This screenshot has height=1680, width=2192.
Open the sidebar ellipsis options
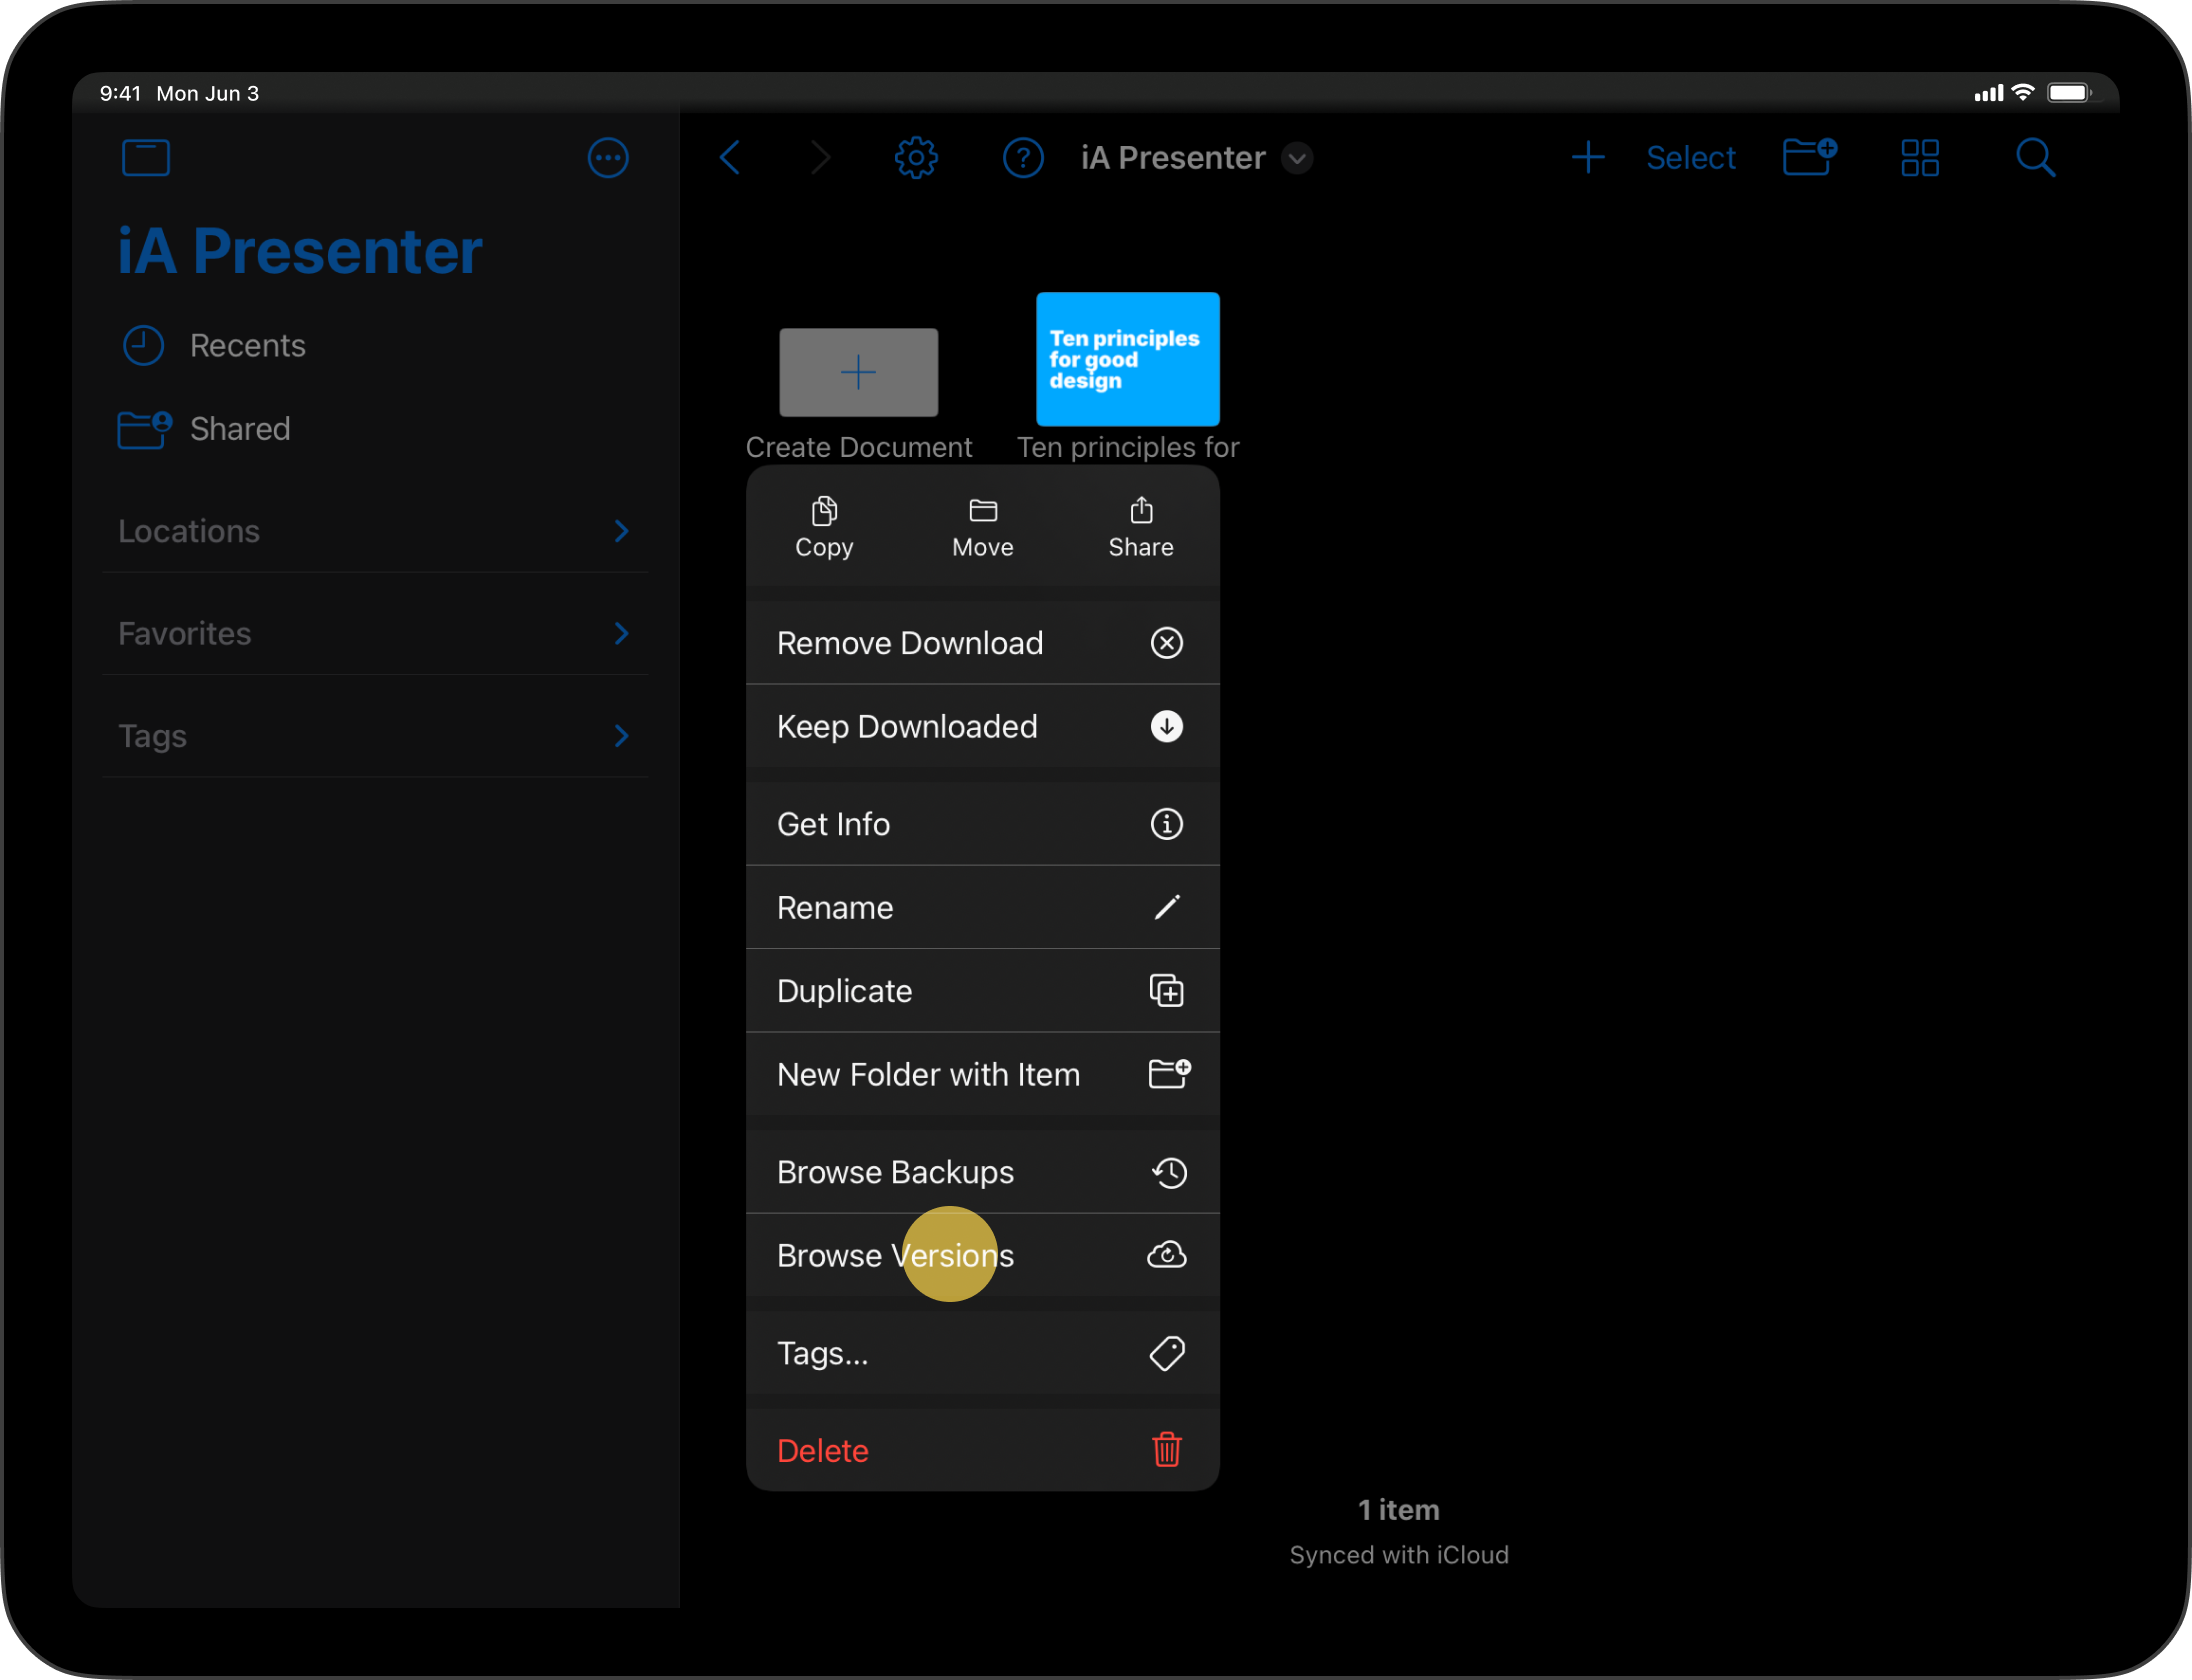608,158
